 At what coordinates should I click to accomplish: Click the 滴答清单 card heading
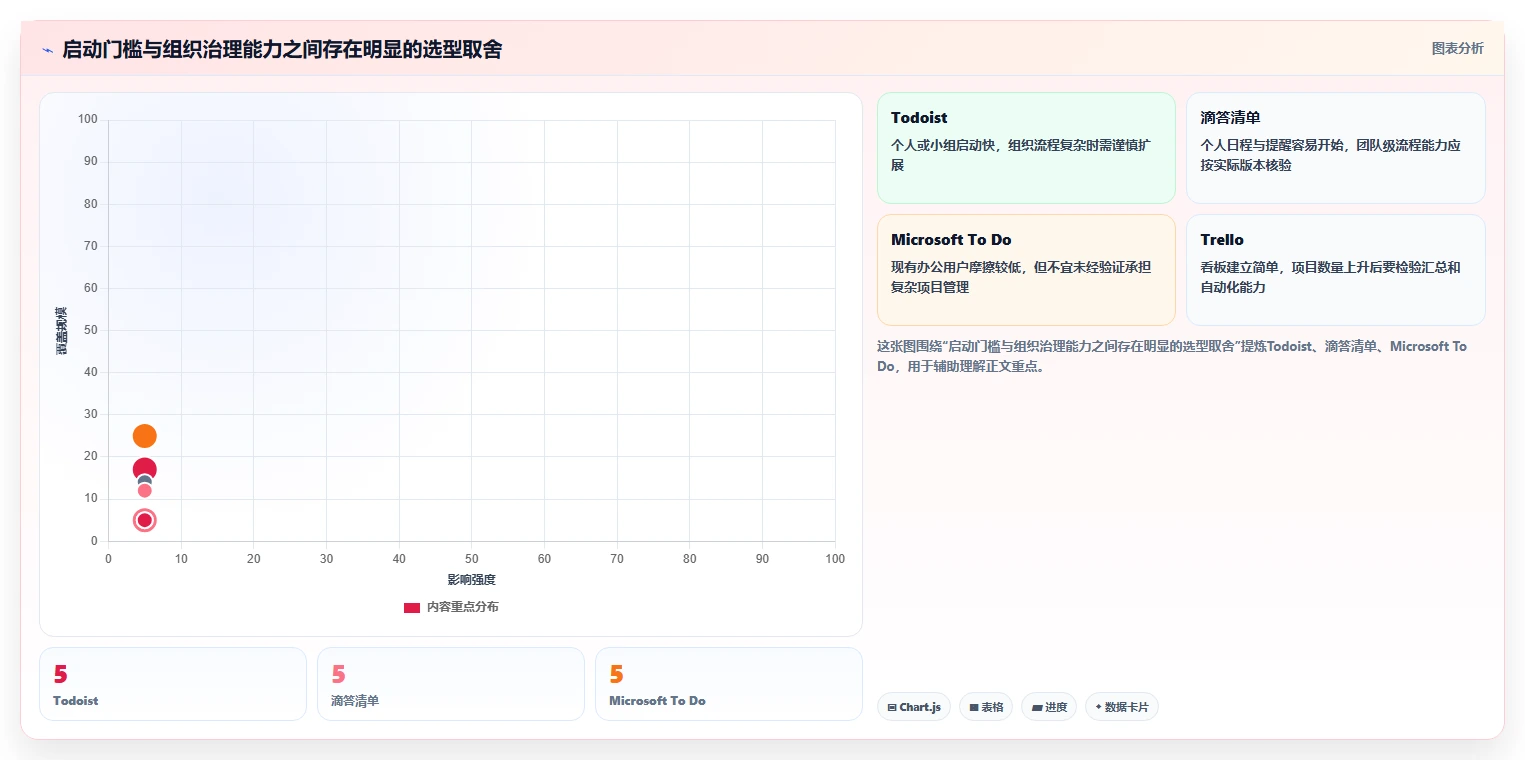pyautogui.click(x=1230, y=117)
